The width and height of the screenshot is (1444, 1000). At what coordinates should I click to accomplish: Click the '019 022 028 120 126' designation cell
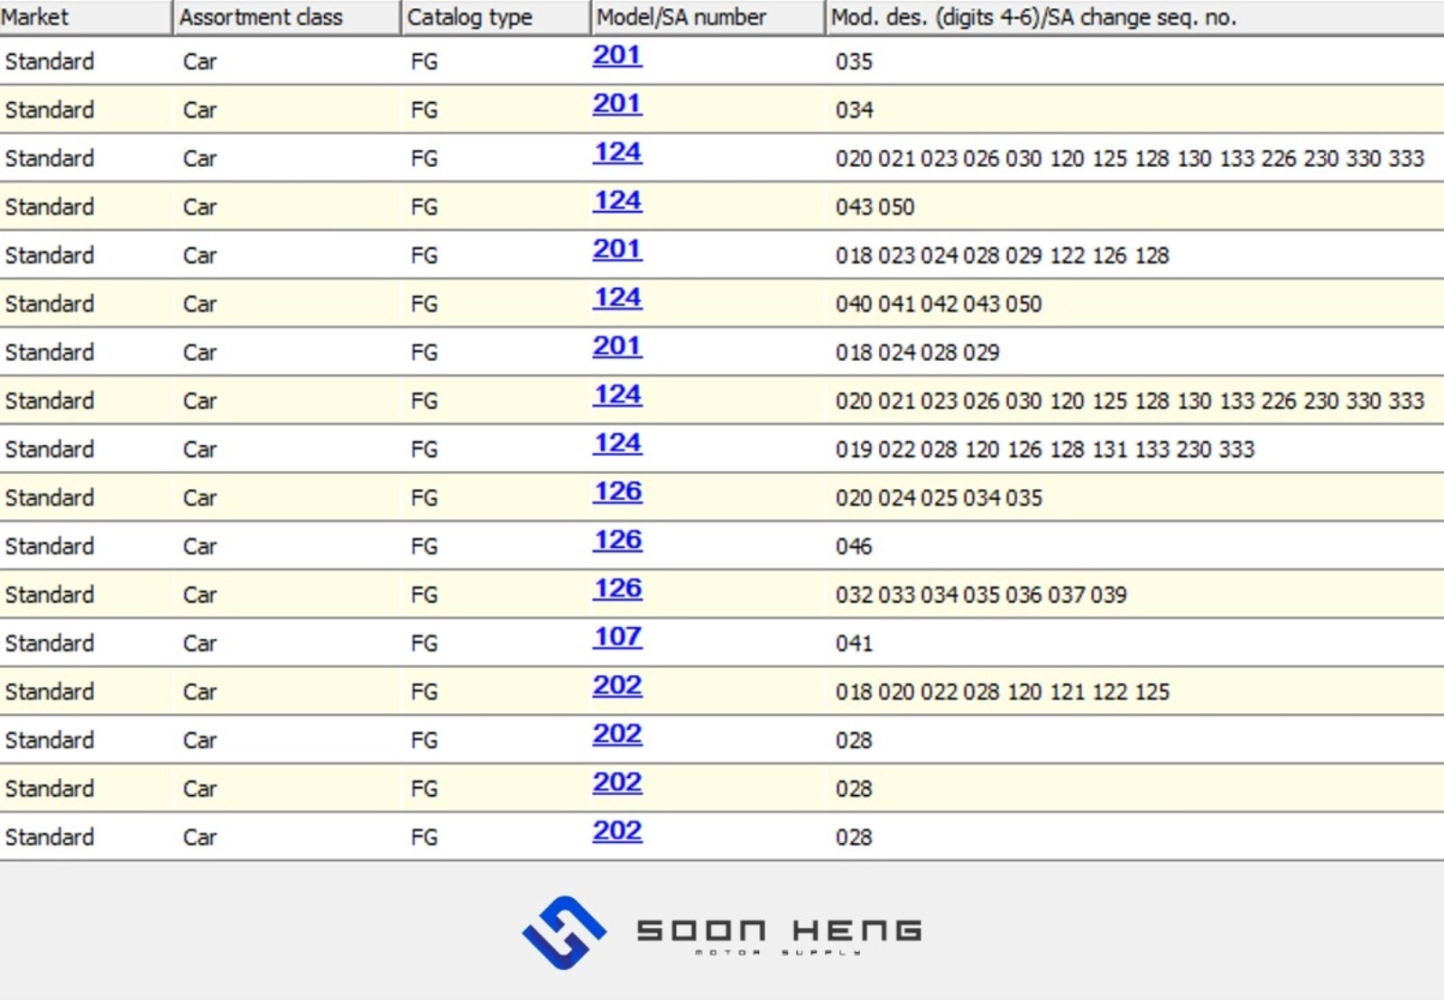tap(1045, 450)
